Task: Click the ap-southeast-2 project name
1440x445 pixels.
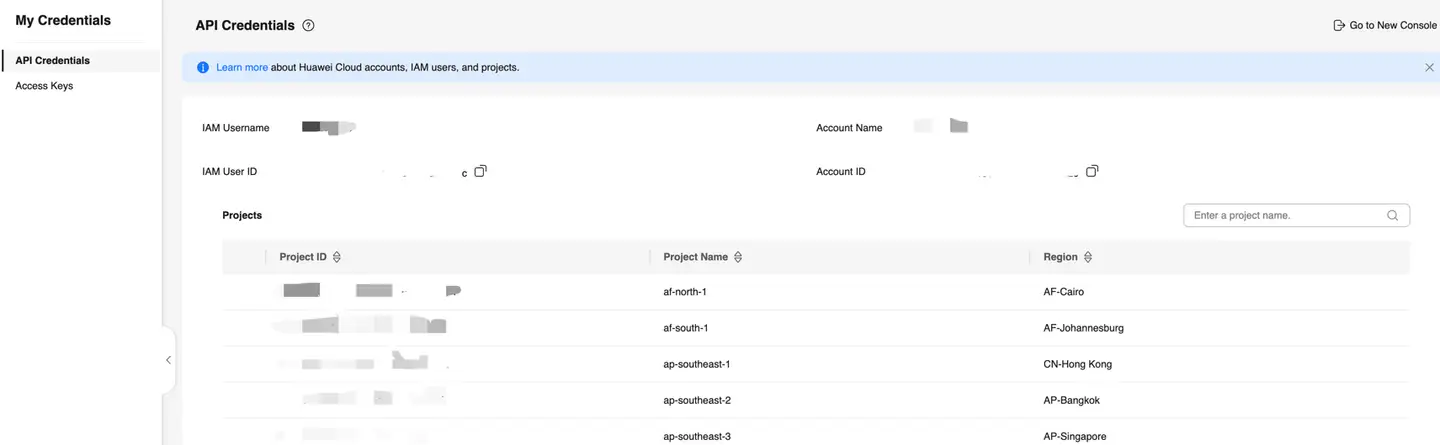Action: click(696, 400)
